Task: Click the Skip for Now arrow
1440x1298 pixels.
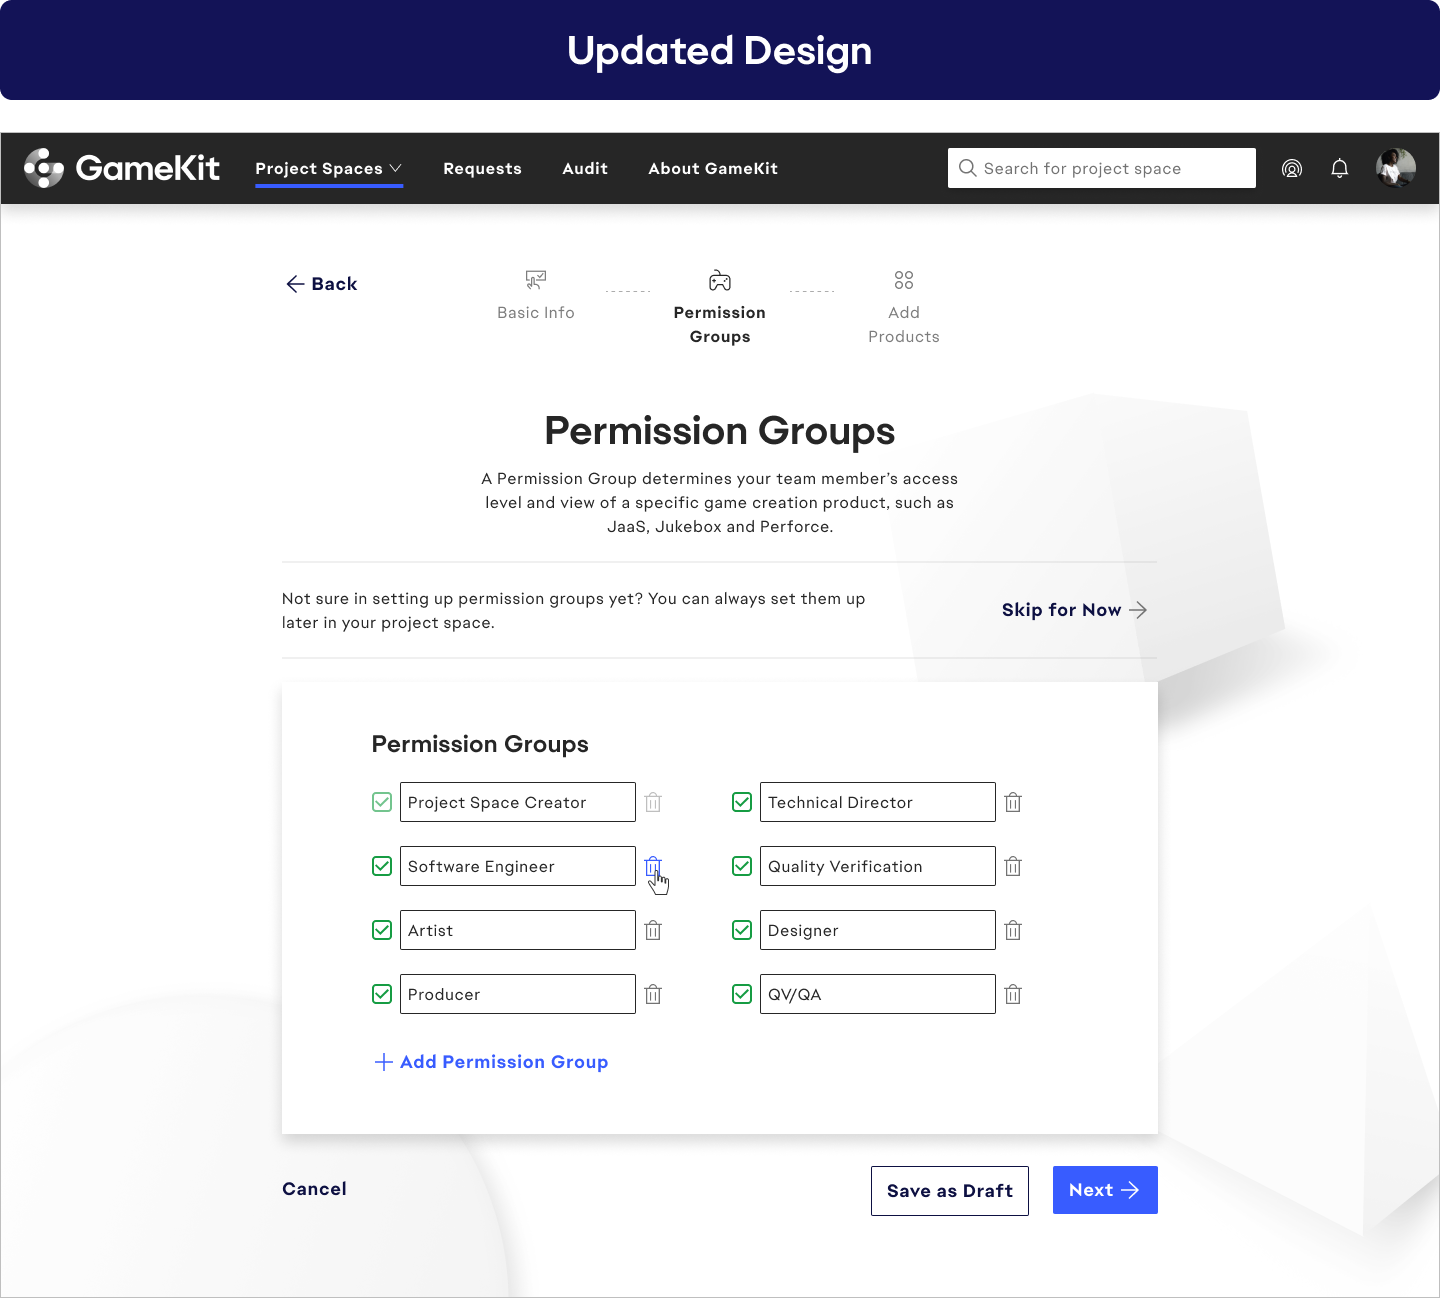Action: 1138,610
